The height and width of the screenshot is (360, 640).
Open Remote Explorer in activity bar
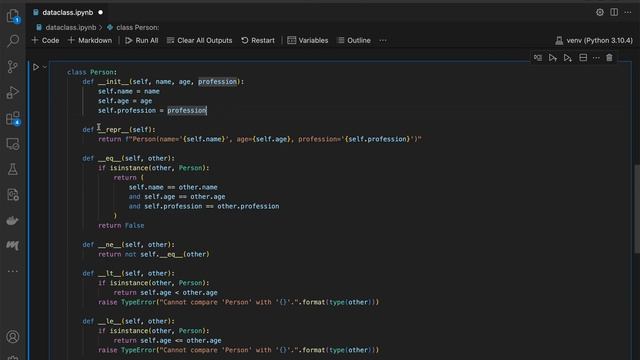coord(13,144)
